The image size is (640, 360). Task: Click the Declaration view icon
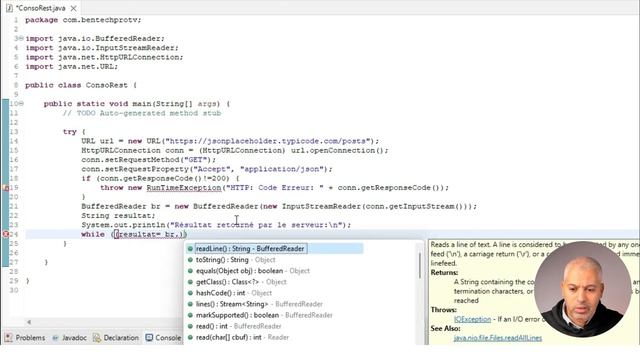[97, 338]
